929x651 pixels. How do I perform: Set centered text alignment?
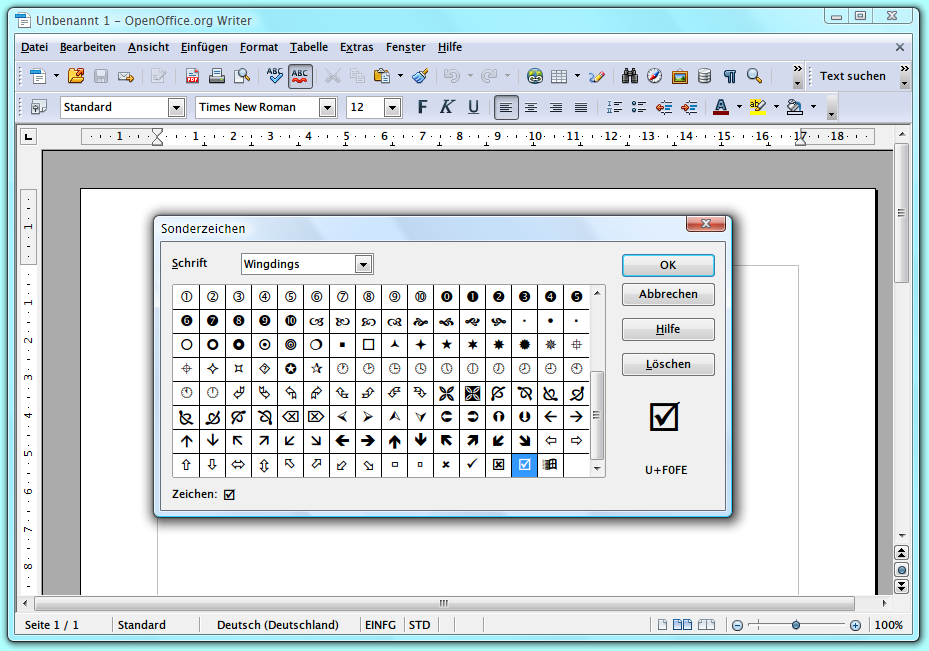[x=531, y=107]
